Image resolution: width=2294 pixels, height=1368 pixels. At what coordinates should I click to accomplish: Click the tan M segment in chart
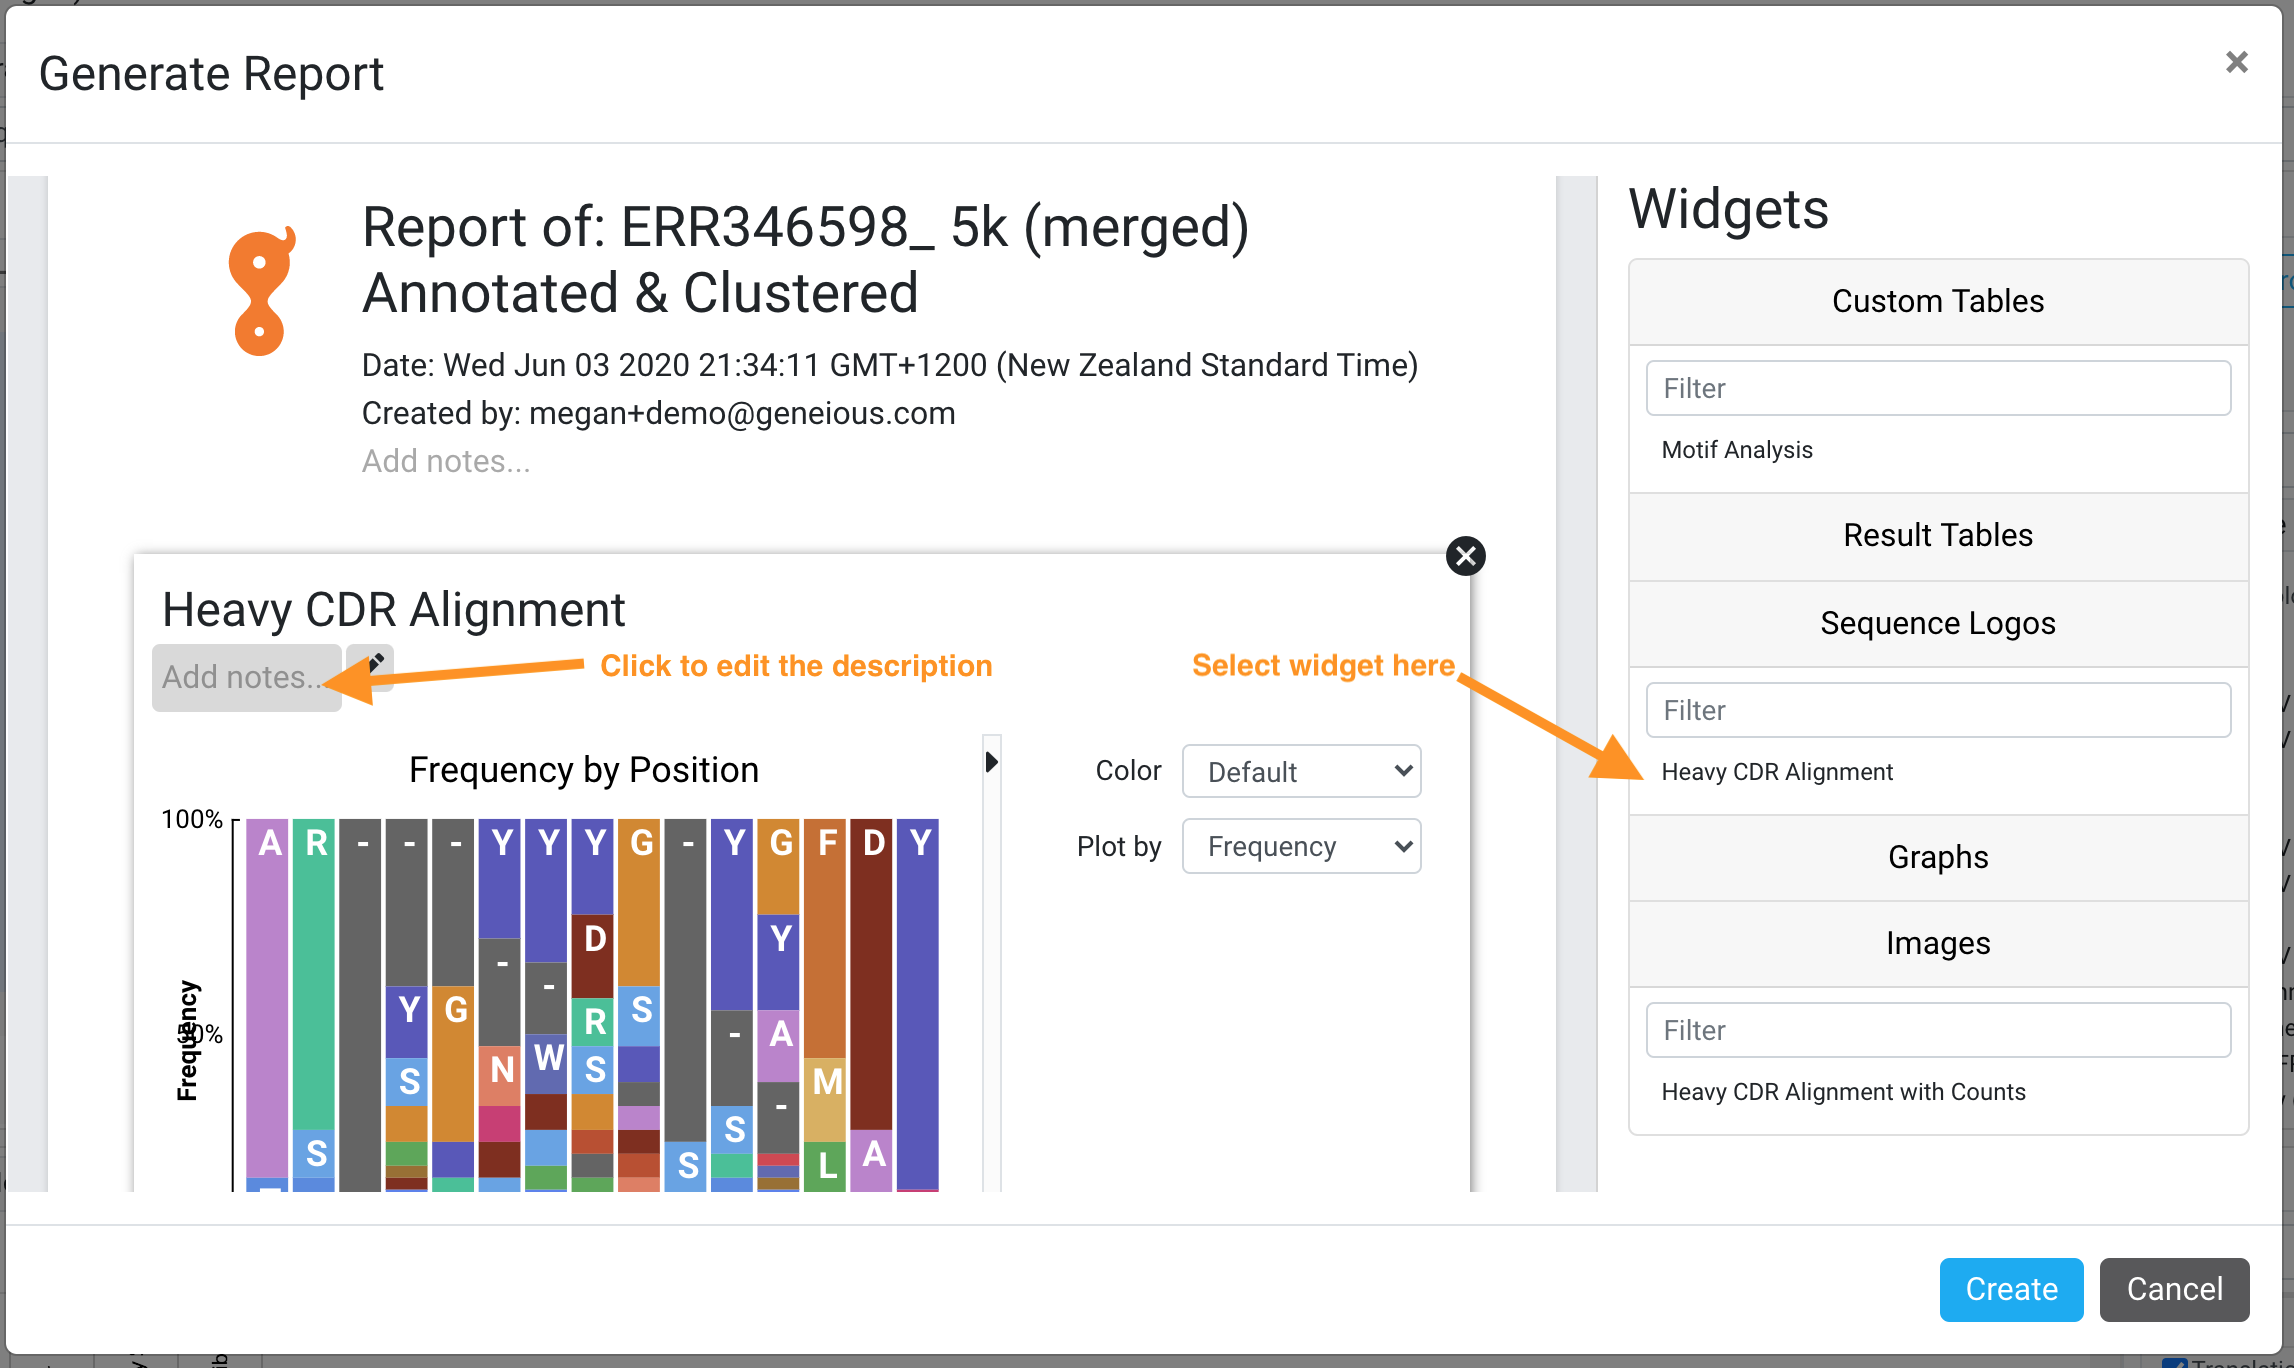825,1099
